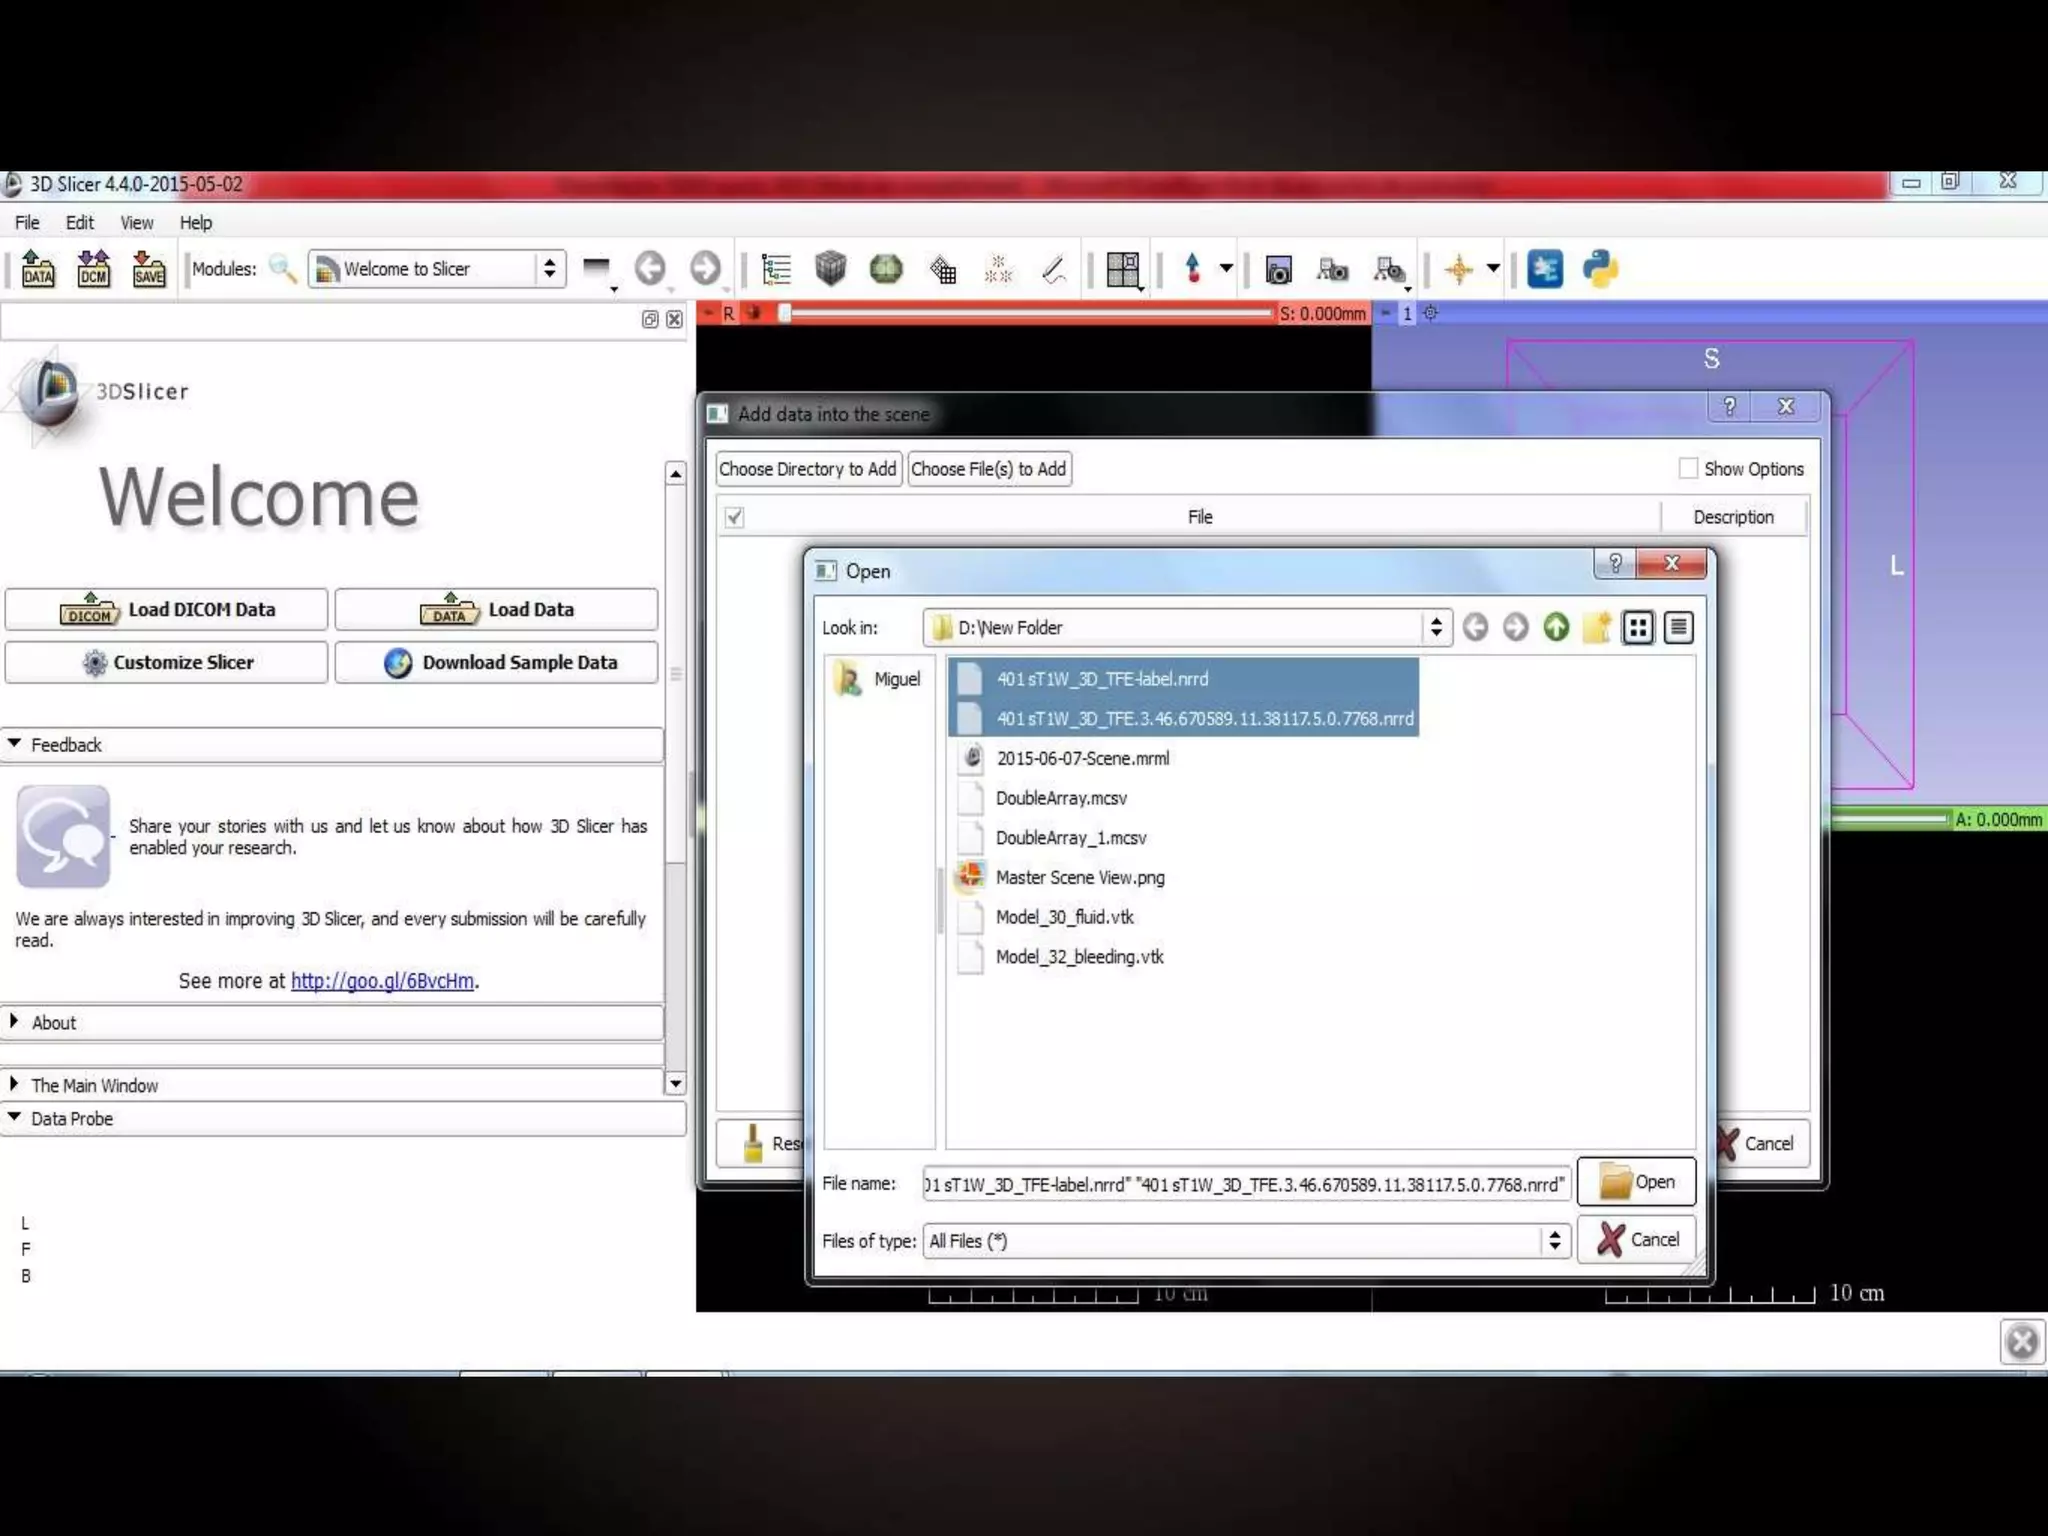Click the SAVE toolbar icon
Viewport: 2048px width, 1536px height.
pos(148,269)
